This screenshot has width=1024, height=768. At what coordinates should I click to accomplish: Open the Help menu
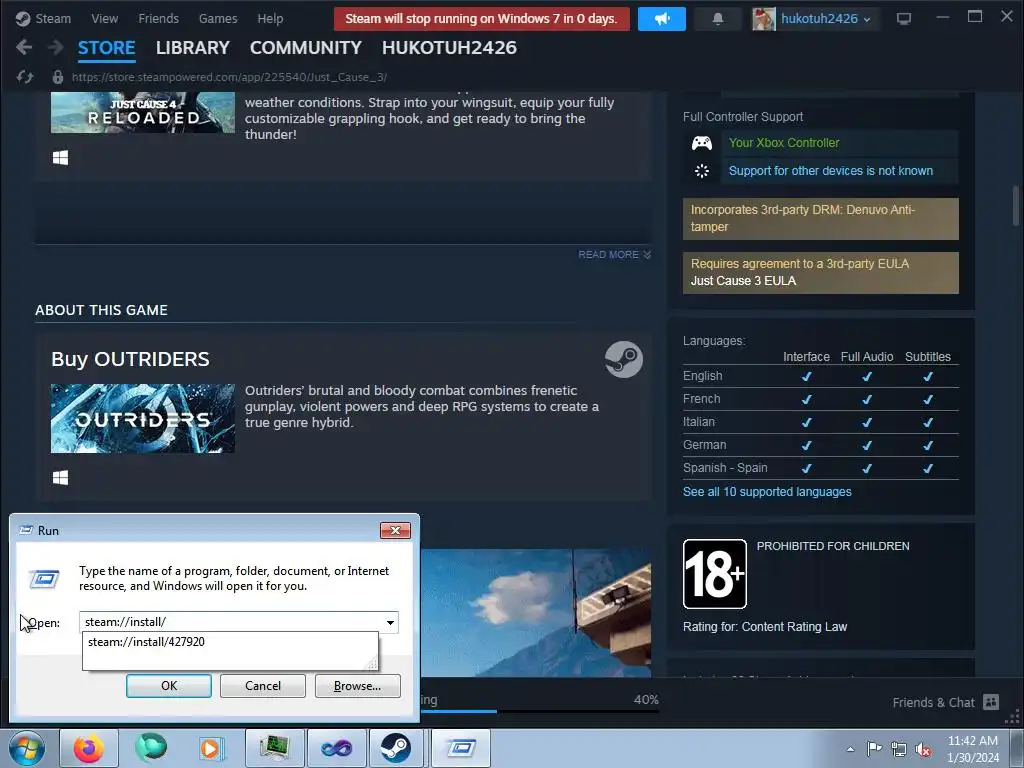coord(270,18)
